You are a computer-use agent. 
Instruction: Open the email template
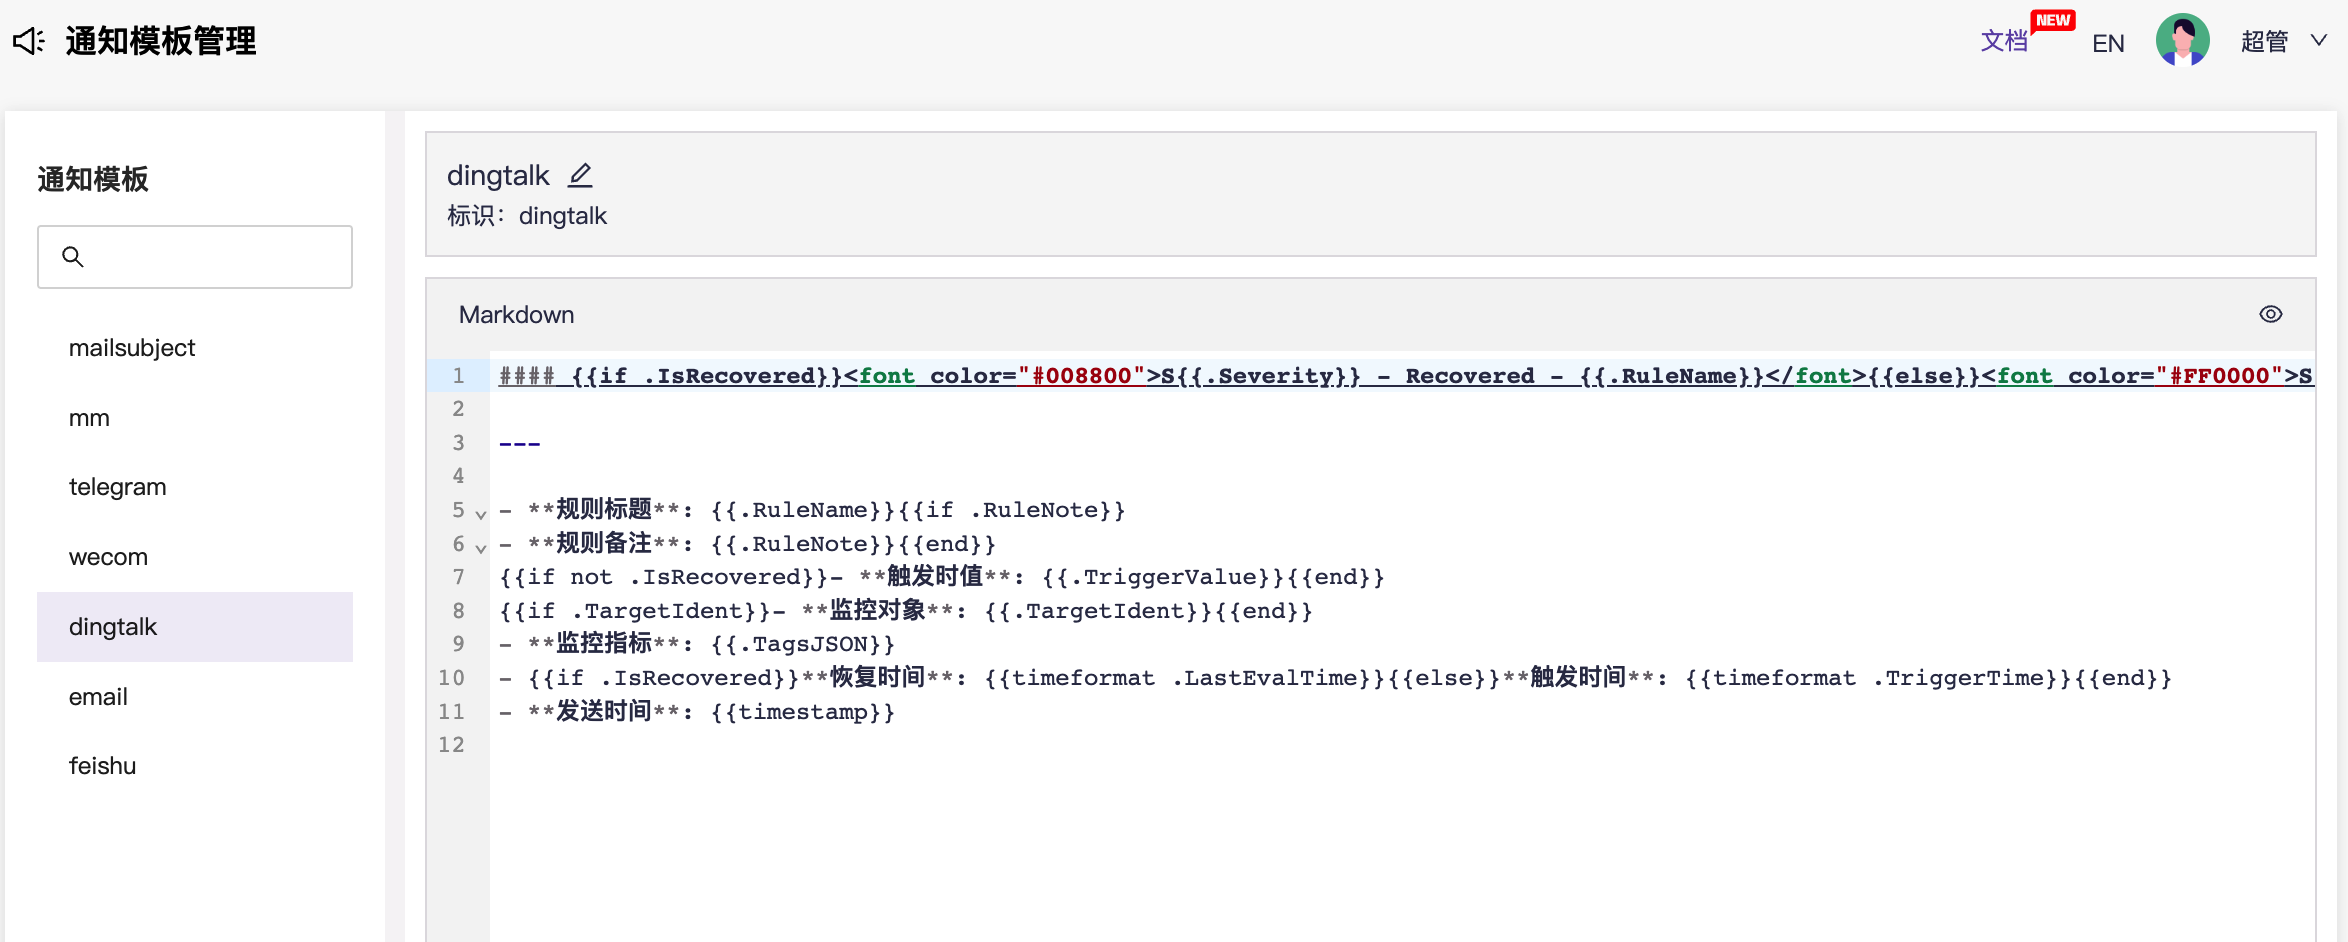click(98, 697)
